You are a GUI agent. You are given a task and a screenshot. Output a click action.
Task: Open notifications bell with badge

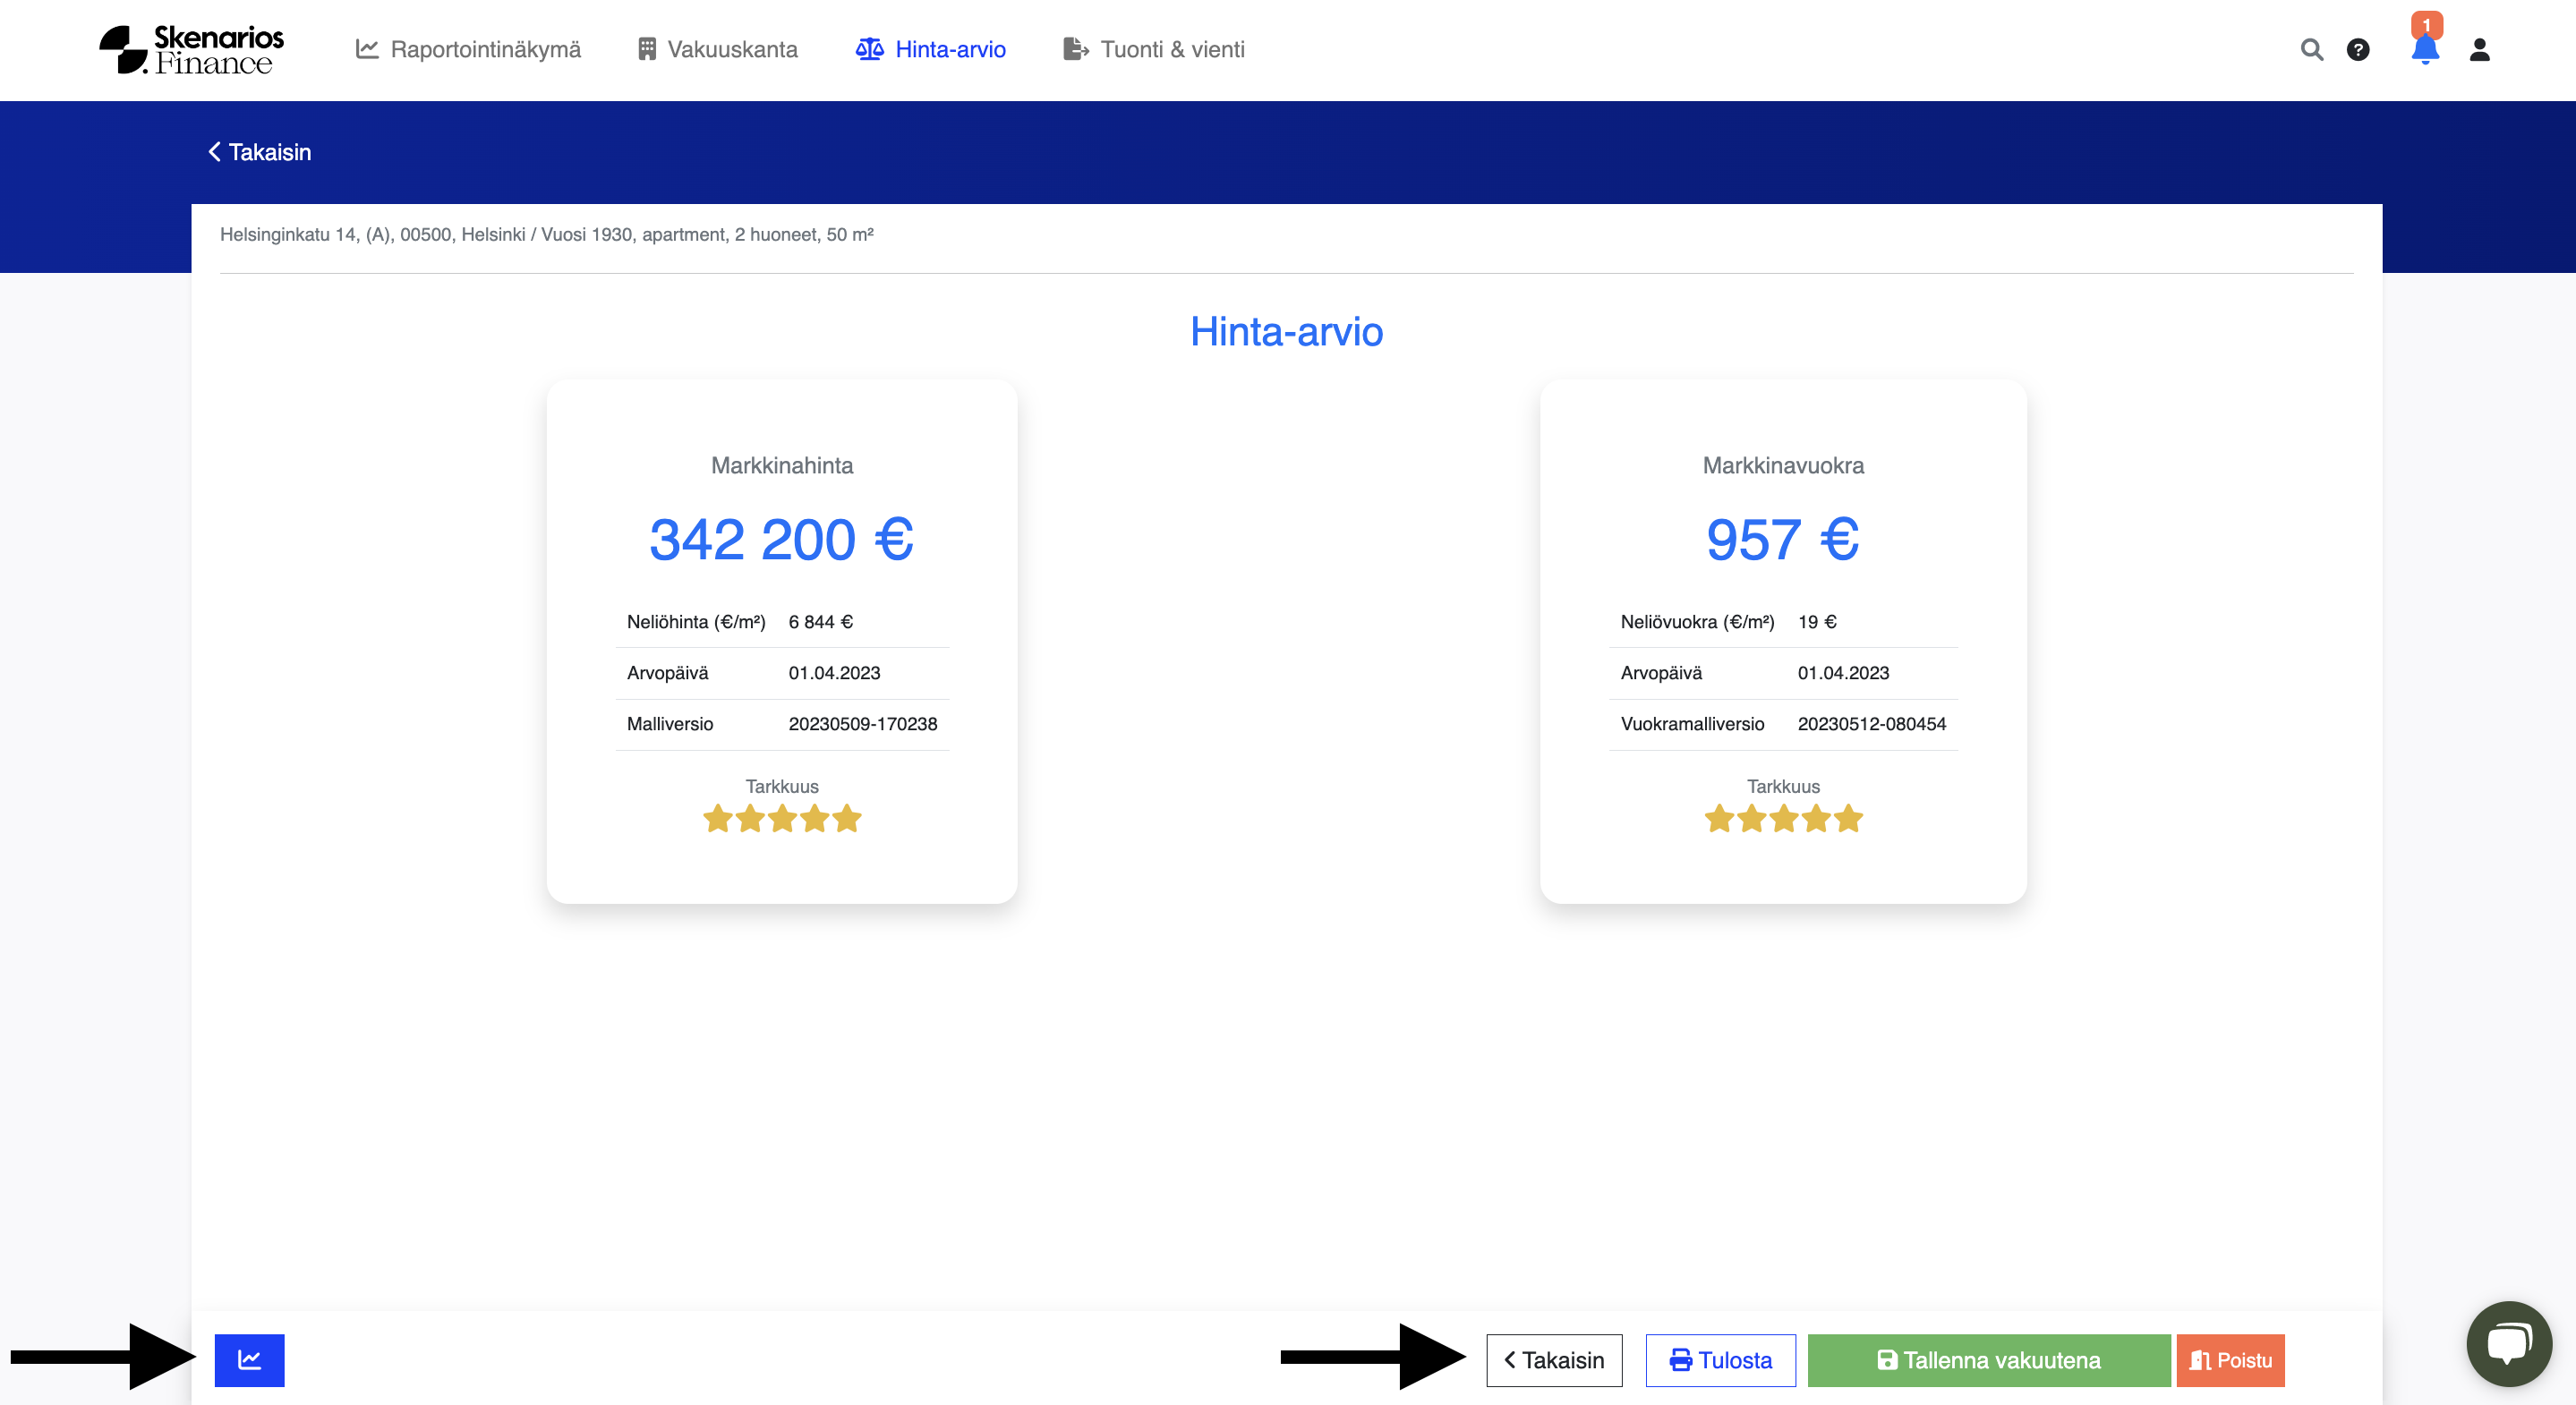[x=2425, y=47]
